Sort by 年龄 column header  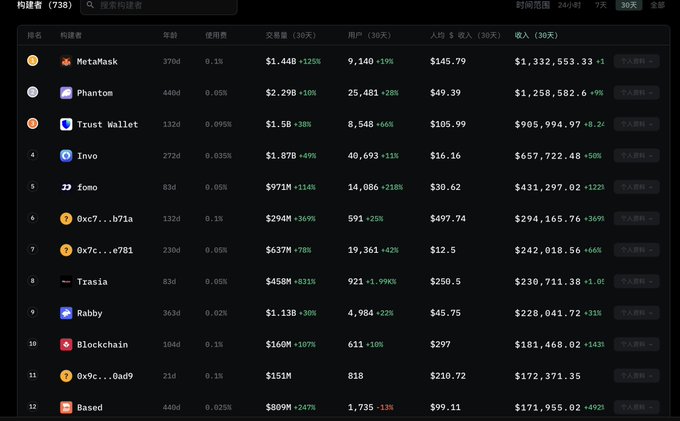(x=170, y=35)
